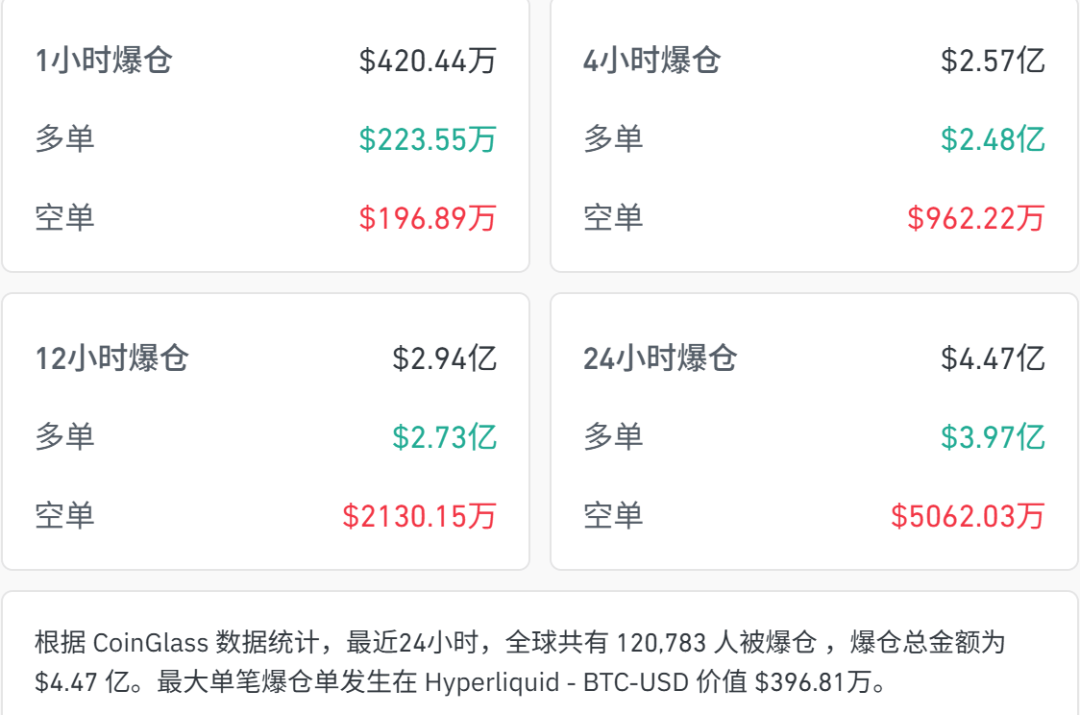
Task: Open the 4小时爆仓 card title
Action: [652, 60]
